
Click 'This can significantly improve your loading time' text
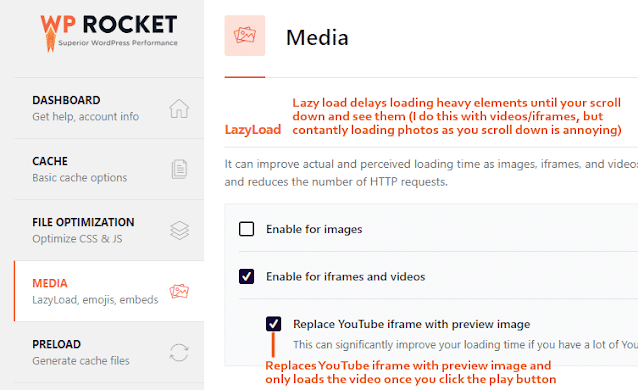point(465,345)
